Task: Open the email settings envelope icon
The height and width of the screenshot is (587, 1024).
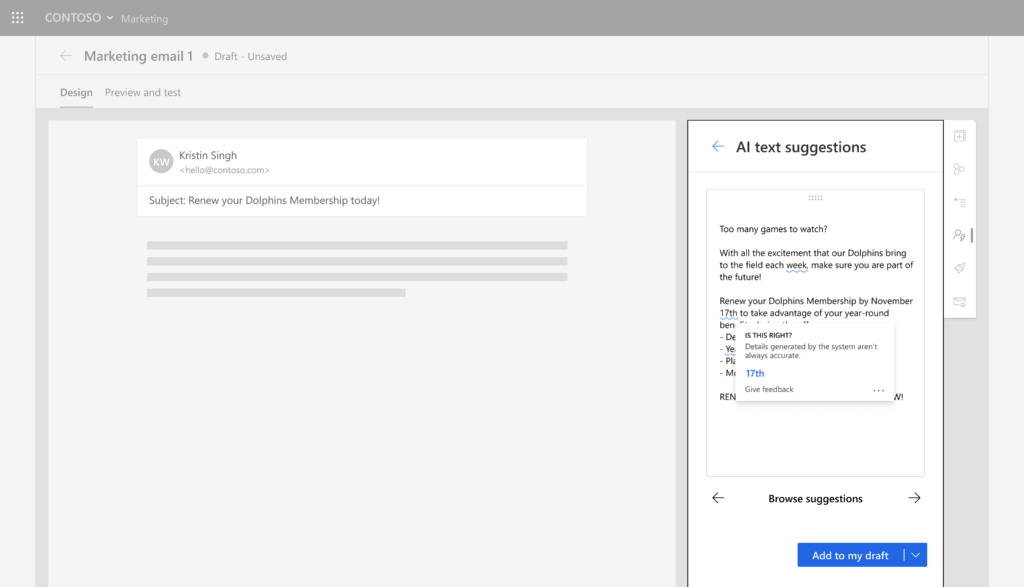Action: point(959,301)
